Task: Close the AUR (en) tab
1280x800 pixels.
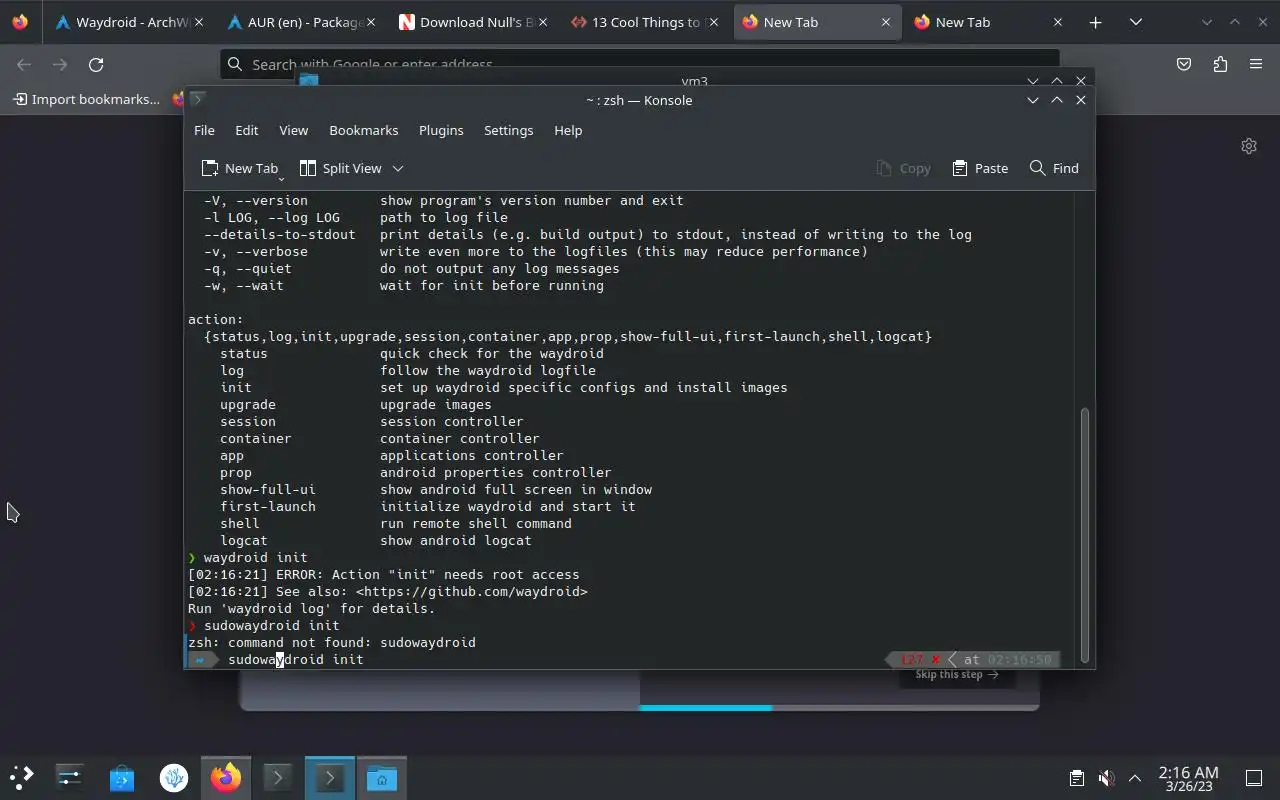Action: click(371, 22)
